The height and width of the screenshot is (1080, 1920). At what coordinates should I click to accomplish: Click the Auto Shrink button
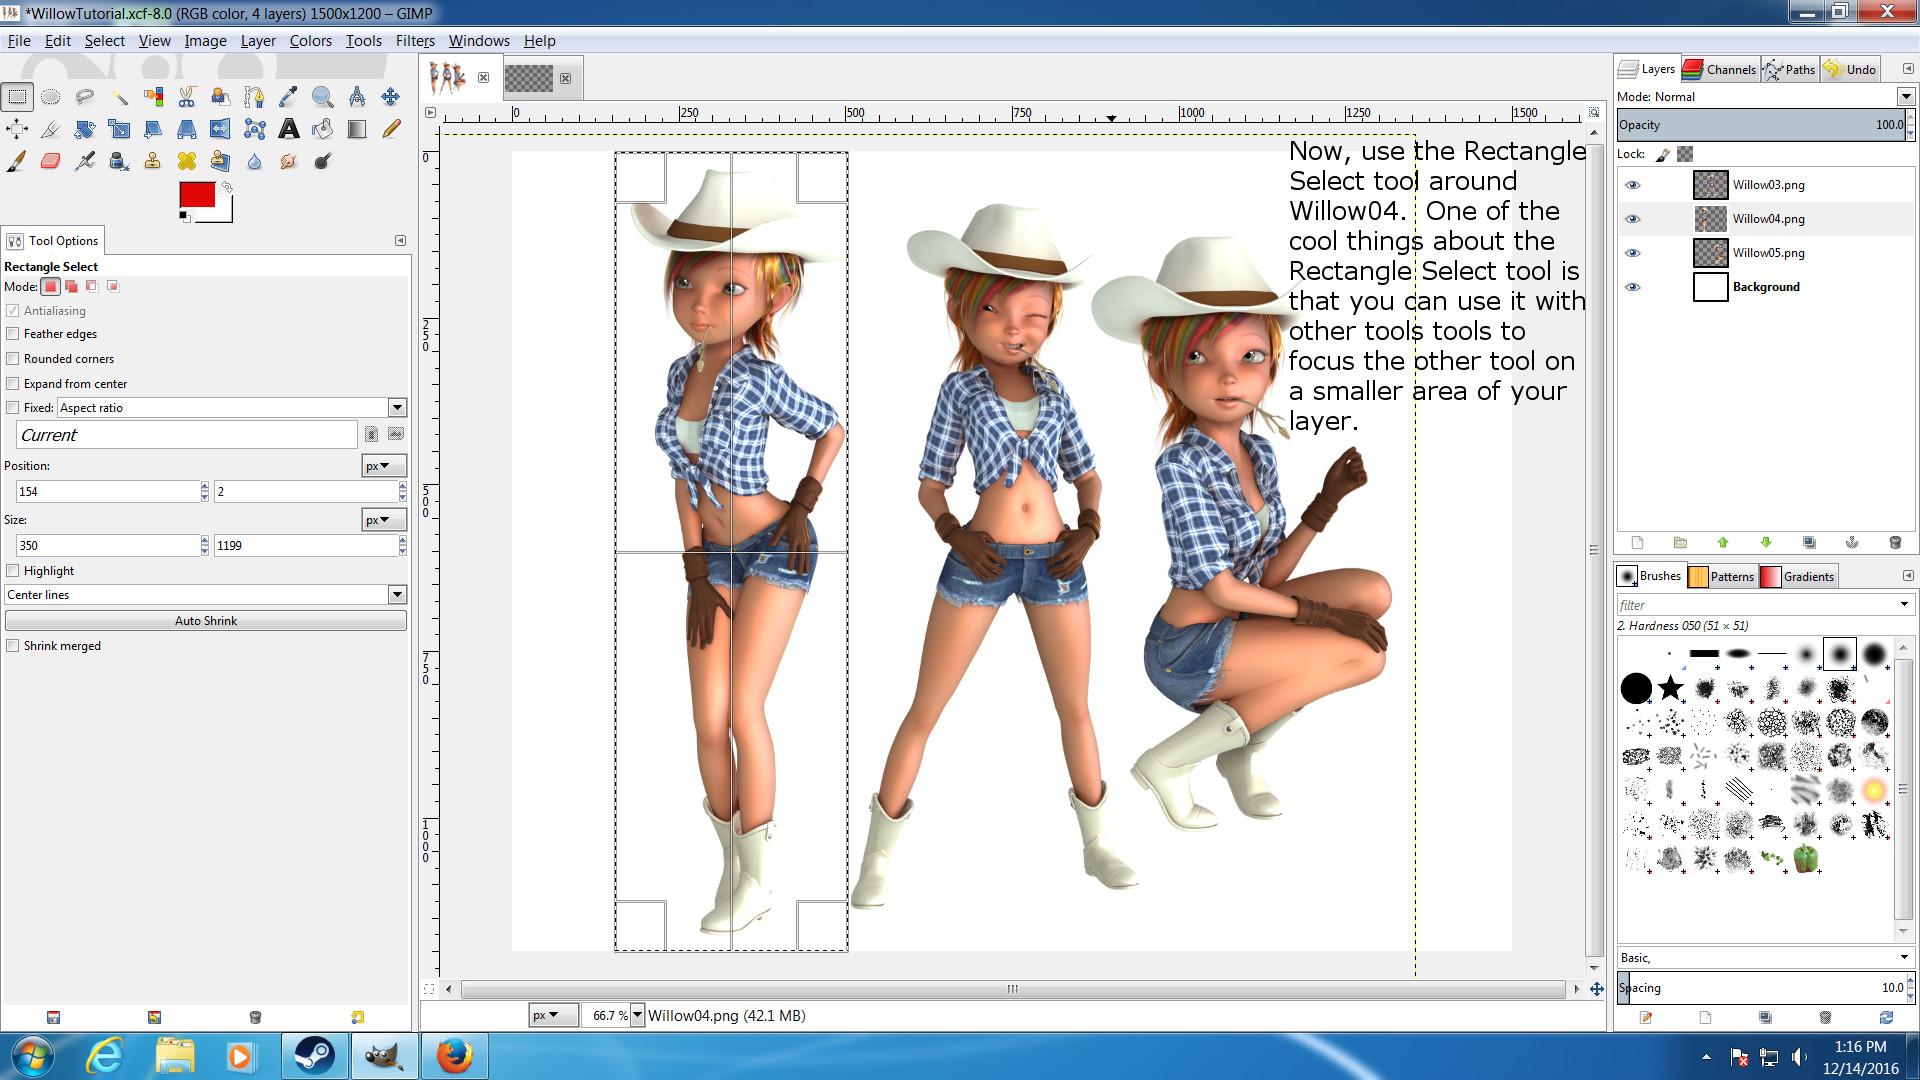pyautogui.click(x=205, y=621)
